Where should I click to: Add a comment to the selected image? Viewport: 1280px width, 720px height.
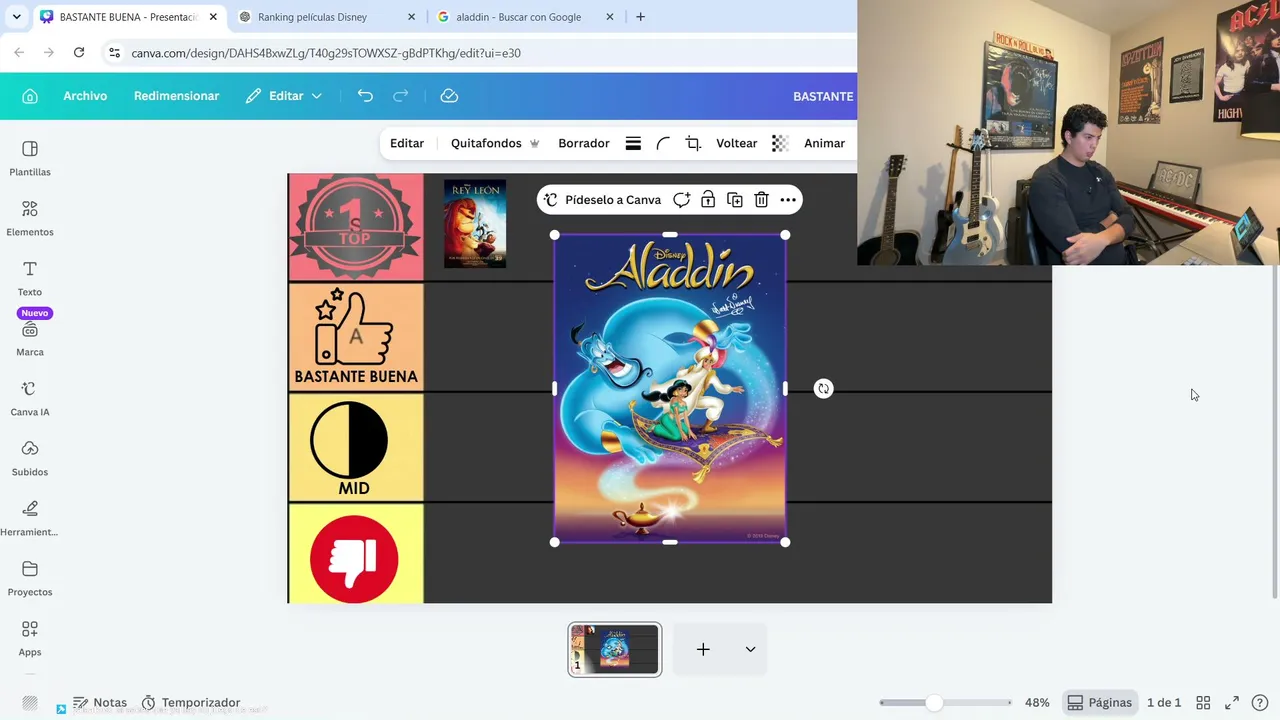click(x=681, y=200)
